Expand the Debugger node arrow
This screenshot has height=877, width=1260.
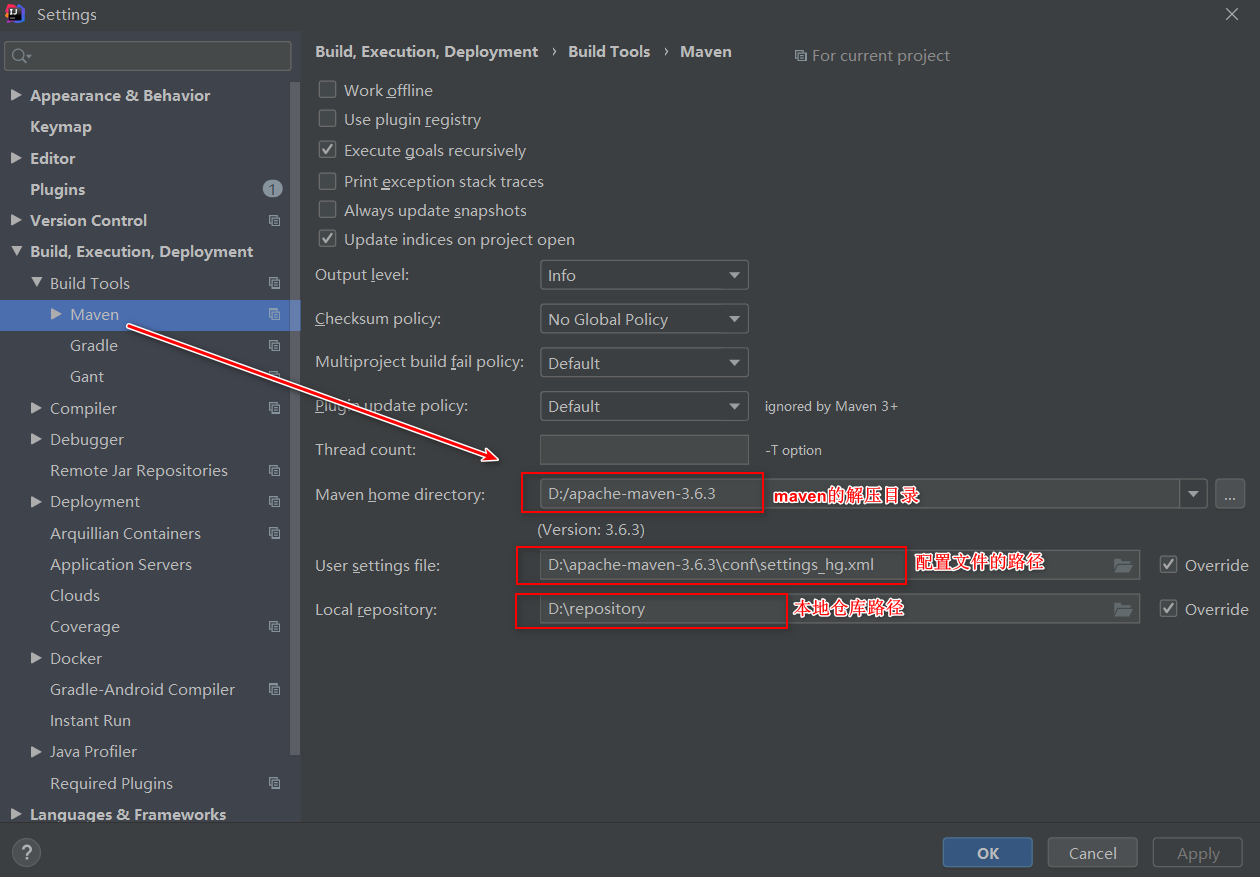36,439
